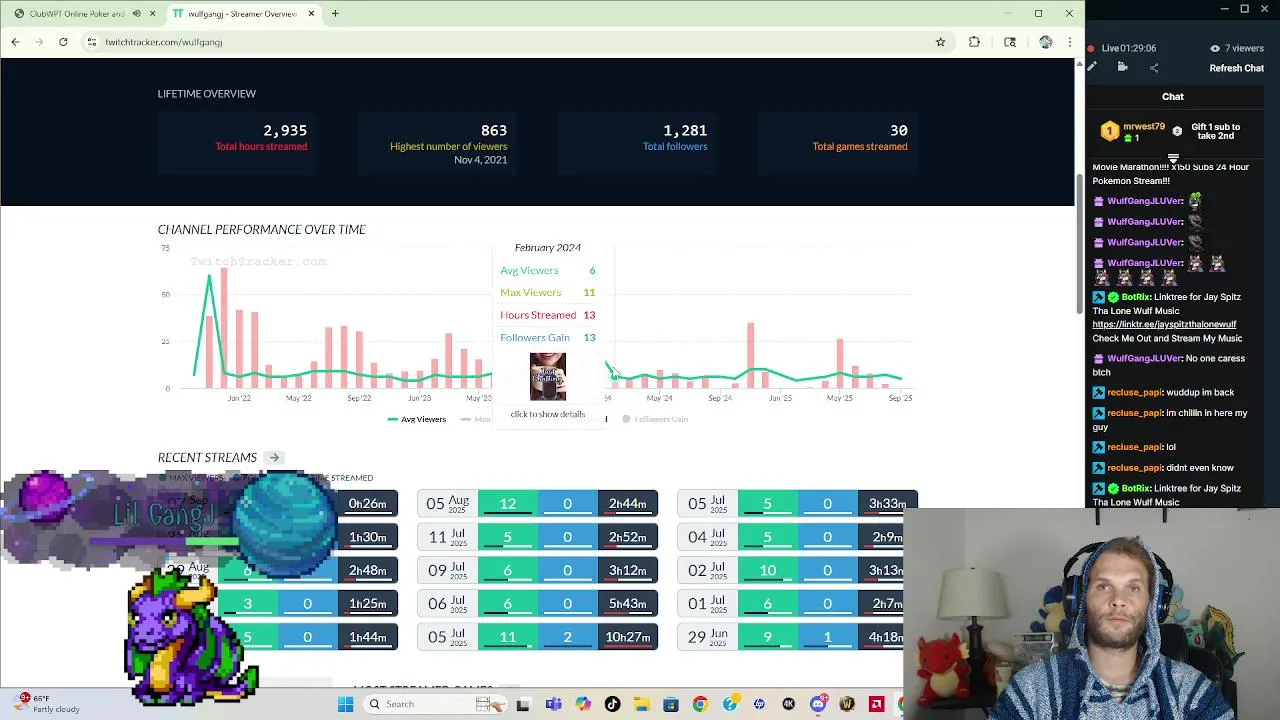Toggle the Followers Gain chart legend
1280x720 pixels.
coord(655,419)
